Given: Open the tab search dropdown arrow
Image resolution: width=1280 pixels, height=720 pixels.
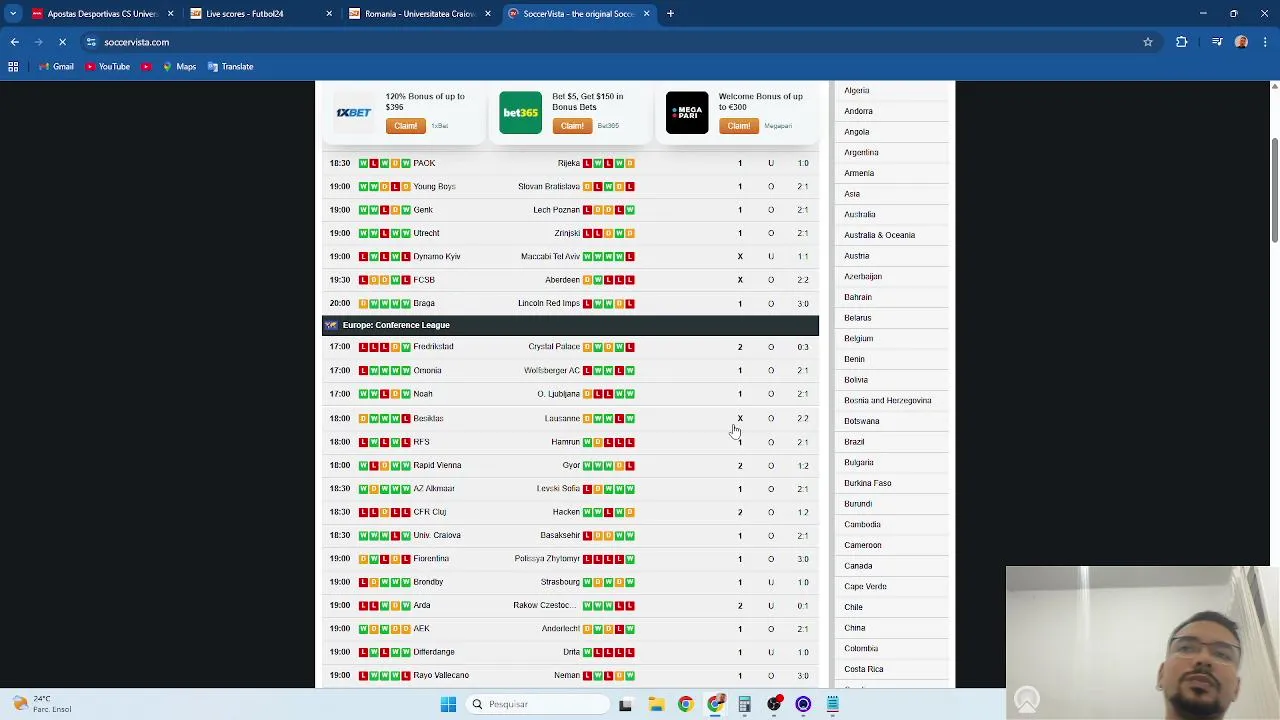Looking at the screenshot, I should point(13,14).
